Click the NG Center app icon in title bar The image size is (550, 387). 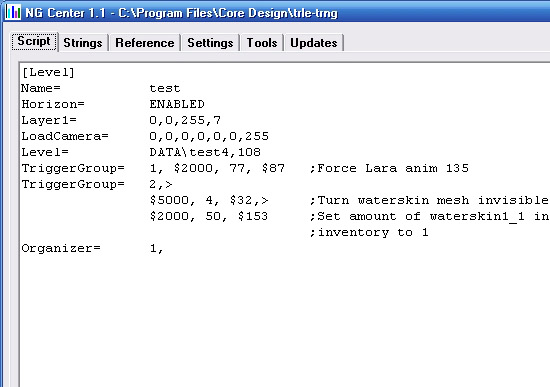pos(13,12)
